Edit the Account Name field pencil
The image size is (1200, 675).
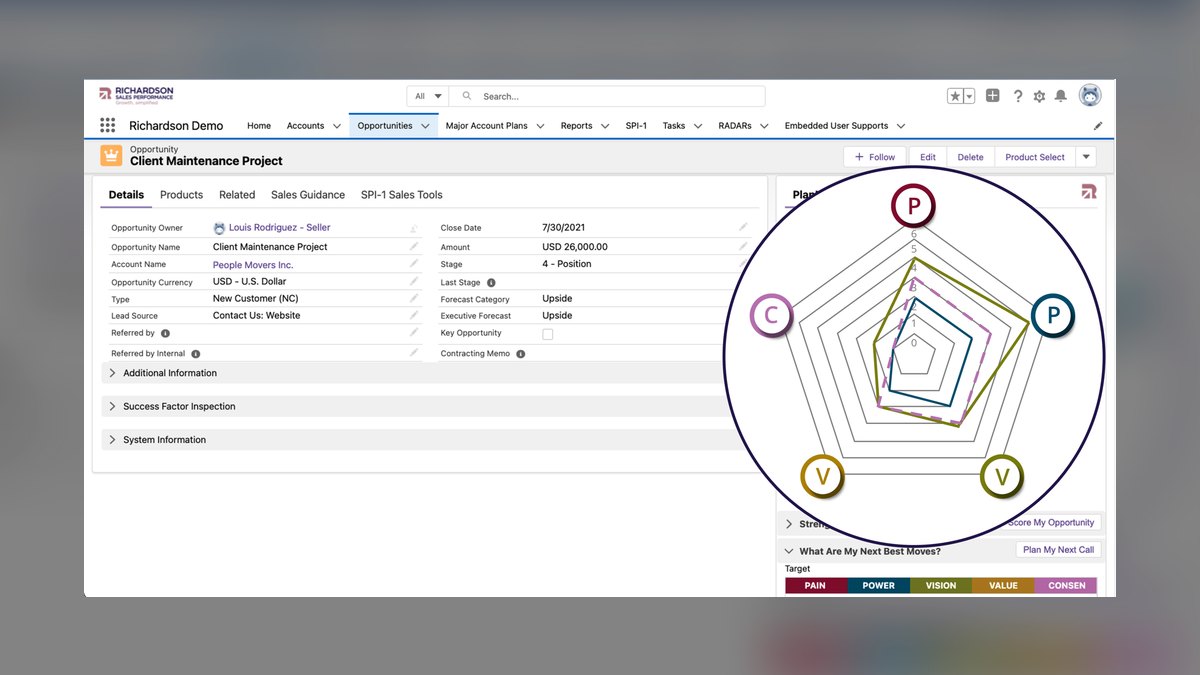coord(414,264)
